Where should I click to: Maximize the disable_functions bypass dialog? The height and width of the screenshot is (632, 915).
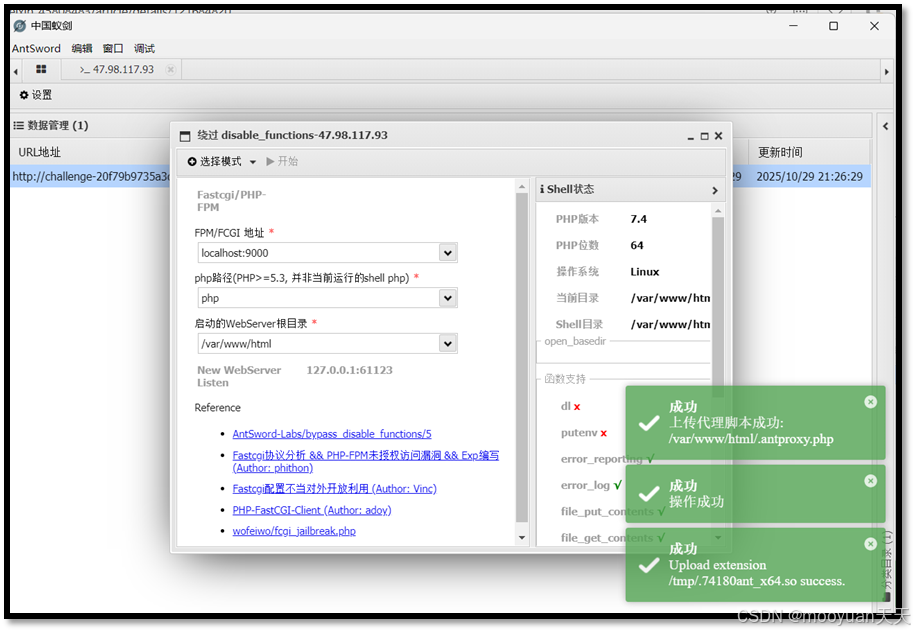tap(704, 136)
